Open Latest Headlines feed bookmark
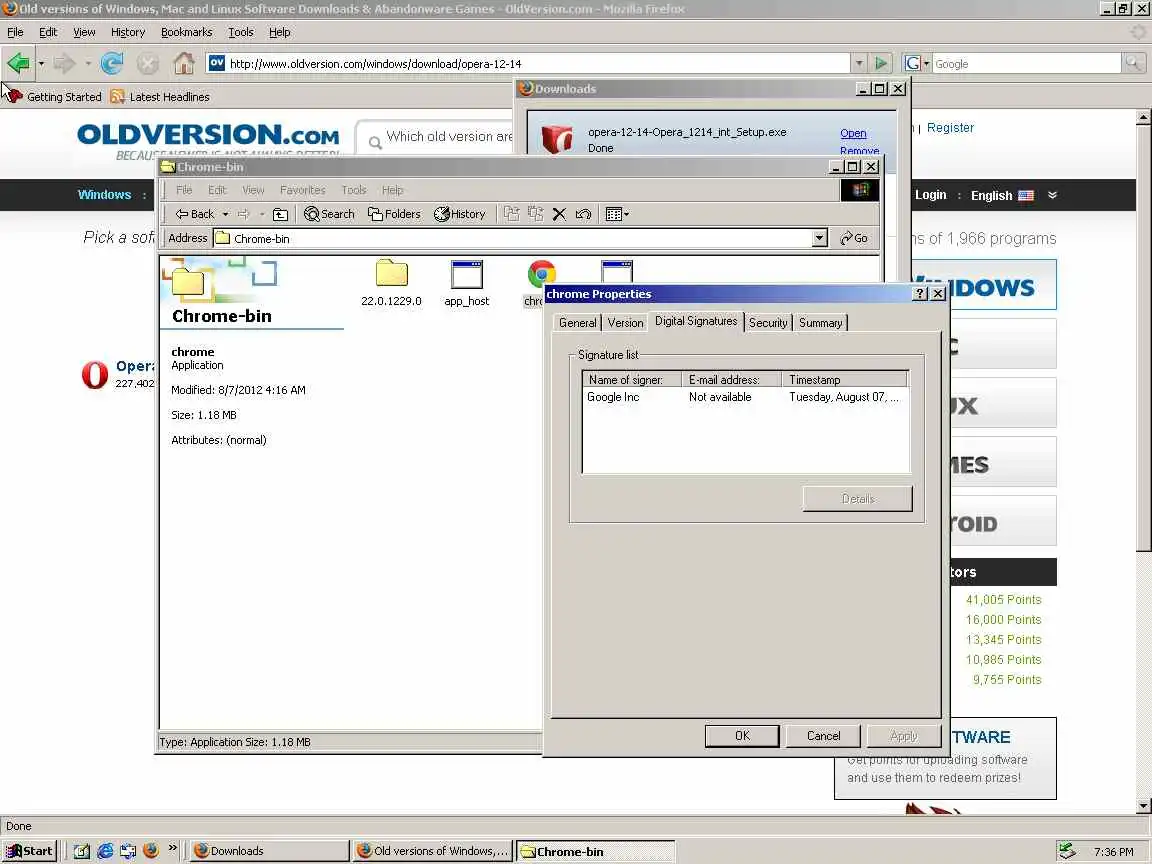The image size is (1152, 864). [160, 96]
